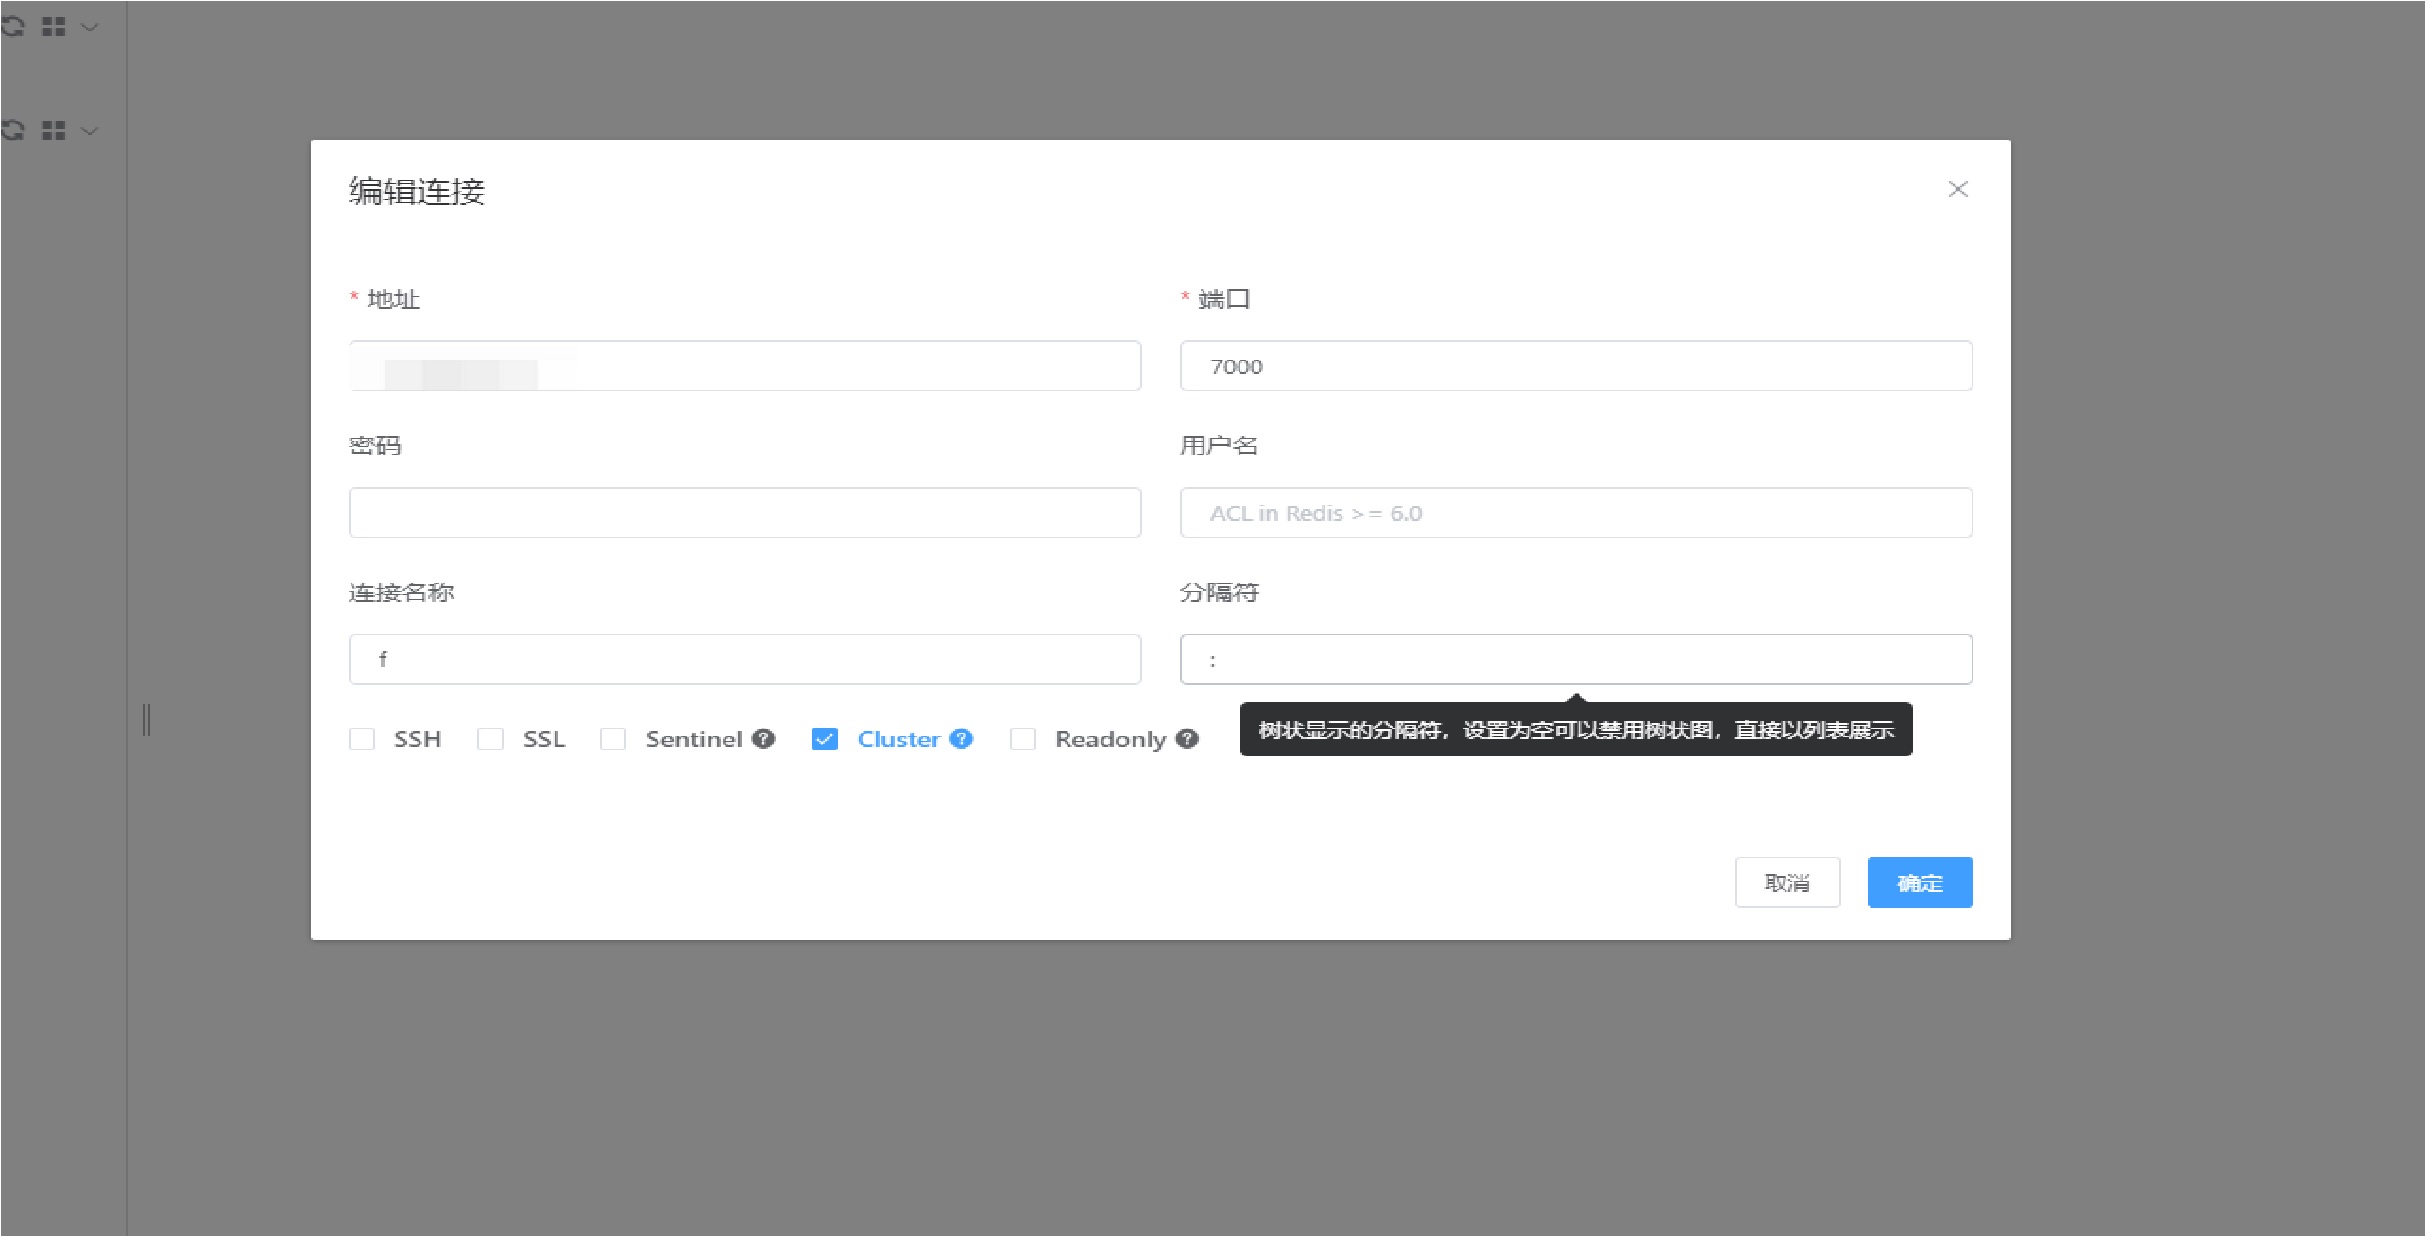Tick the Sentinel checkbox
The width and height of the screenshot is (2430, 1236).
(613, 739)
